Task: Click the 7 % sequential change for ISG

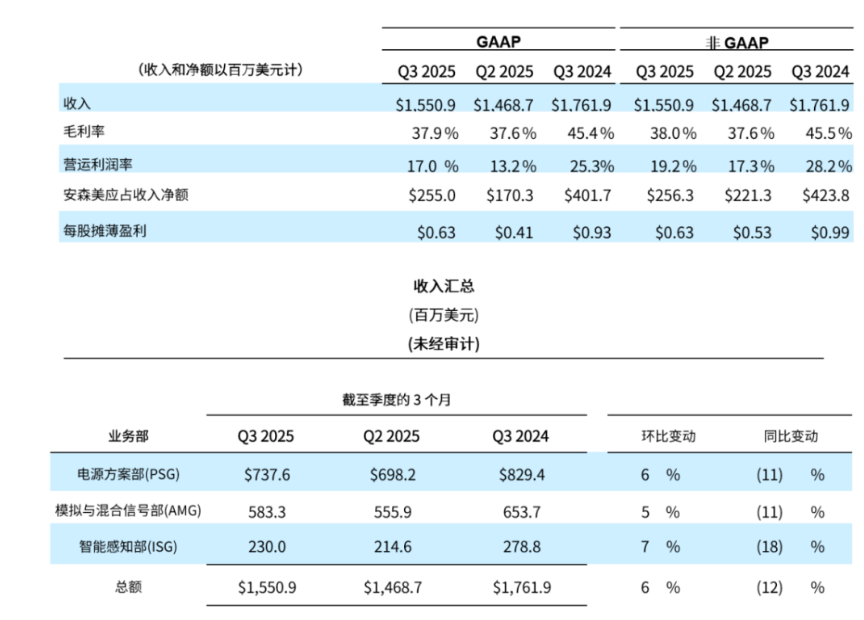Action: (x=660, y=547)
